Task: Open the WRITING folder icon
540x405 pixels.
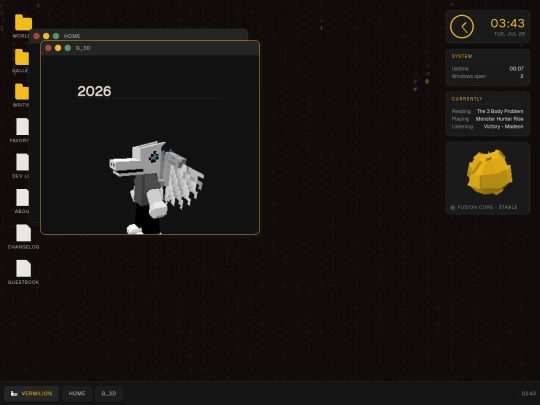Action: point(22,92)
